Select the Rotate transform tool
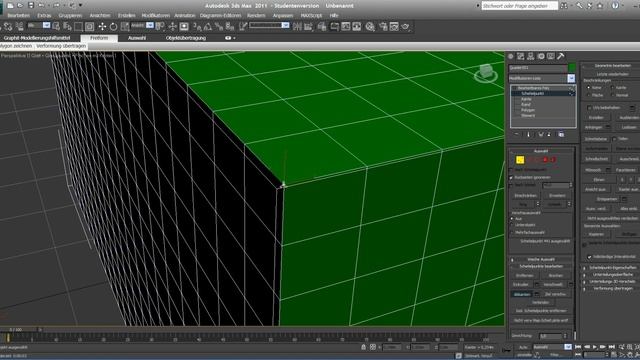This screenshot has height=360, width=640. pyautogui.click(x=113, y=27)
